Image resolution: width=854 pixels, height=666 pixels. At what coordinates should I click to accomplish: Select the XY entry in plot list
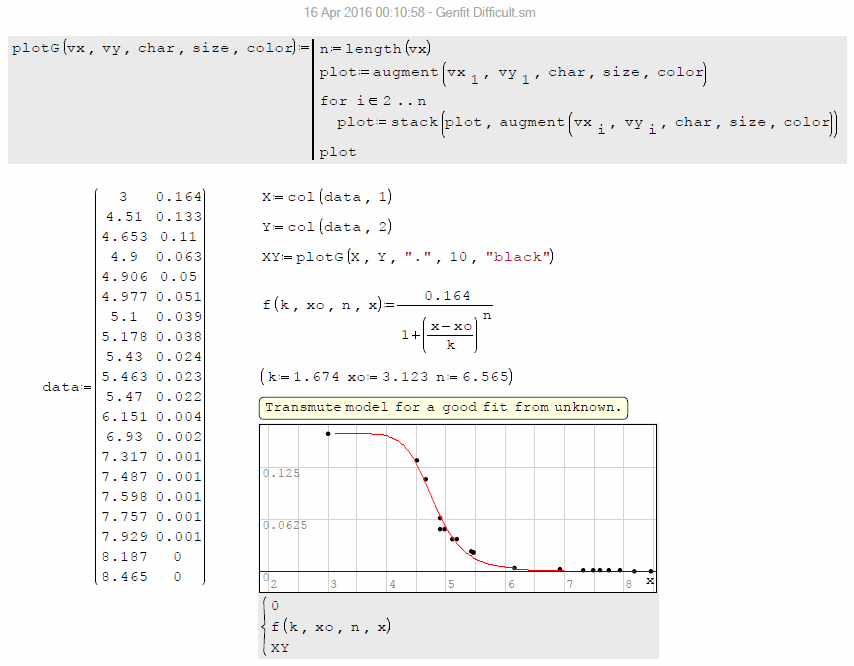click(x=280, y=648)
